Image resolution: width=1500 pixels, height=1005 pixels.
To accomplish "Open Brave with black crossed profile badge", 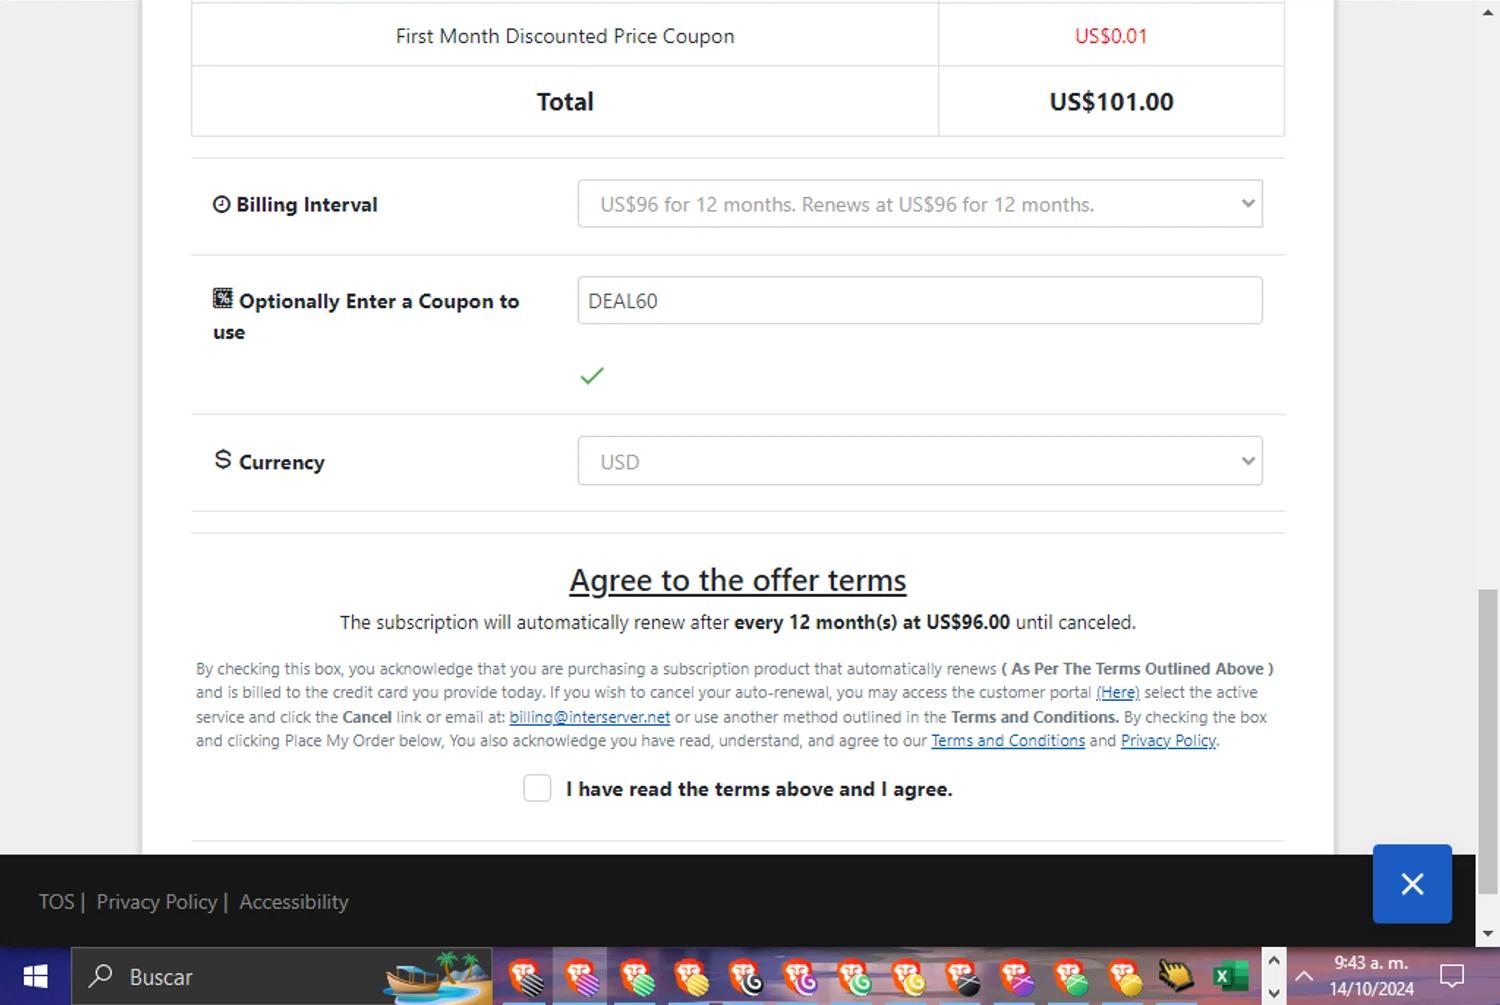I will 962,977.
